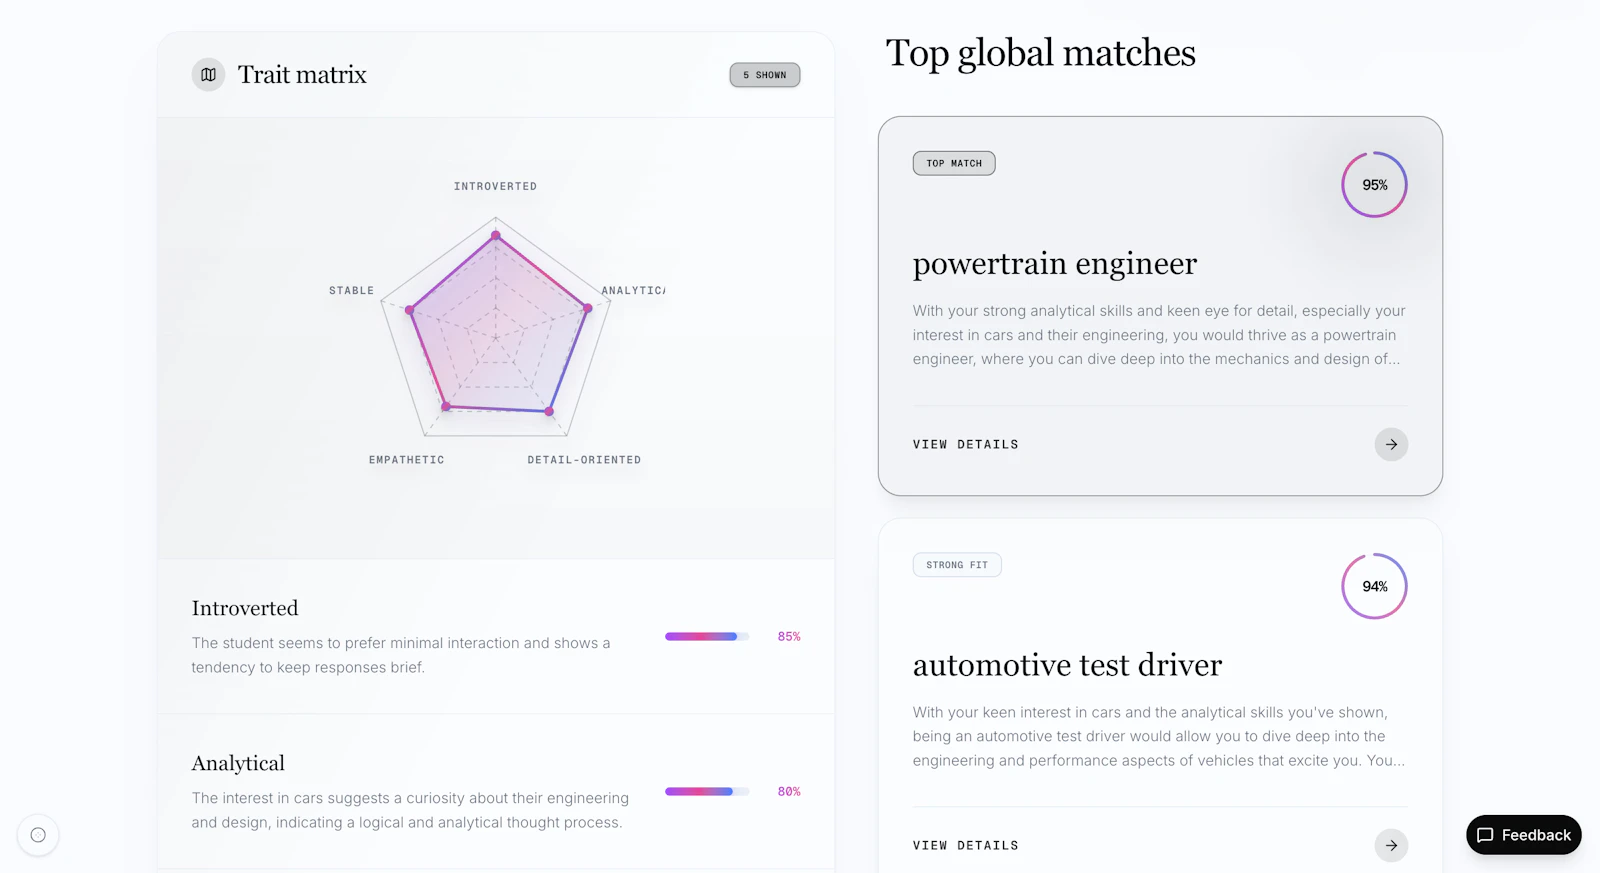Click the Introverted trait heading
The width and height of the screenshot is (1600, 873).
tap(245, 608)
